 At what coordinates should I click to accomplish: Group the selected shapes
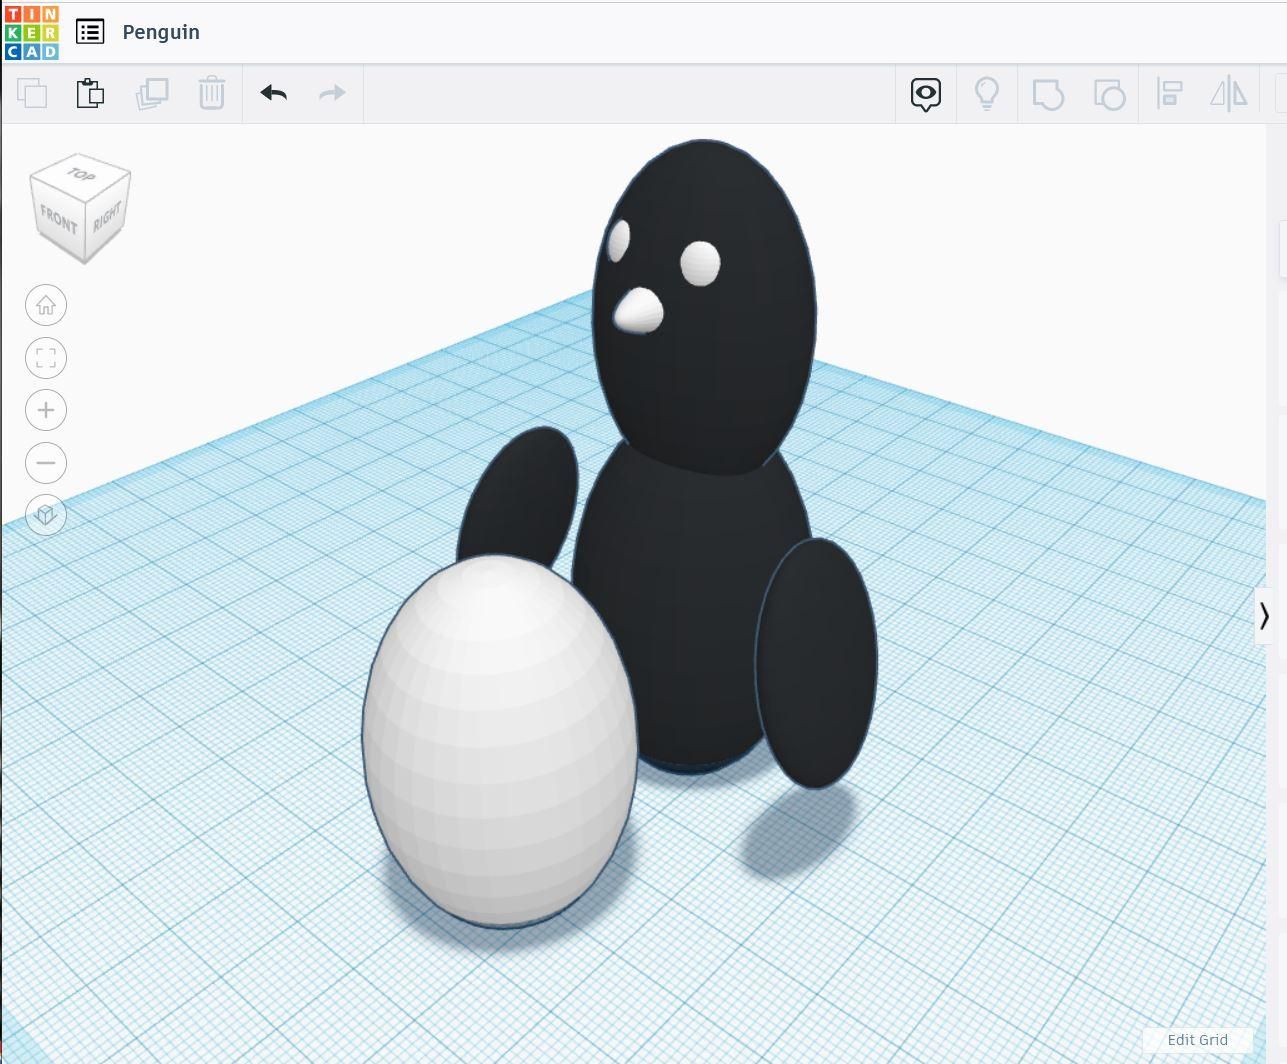point(1048,93)
